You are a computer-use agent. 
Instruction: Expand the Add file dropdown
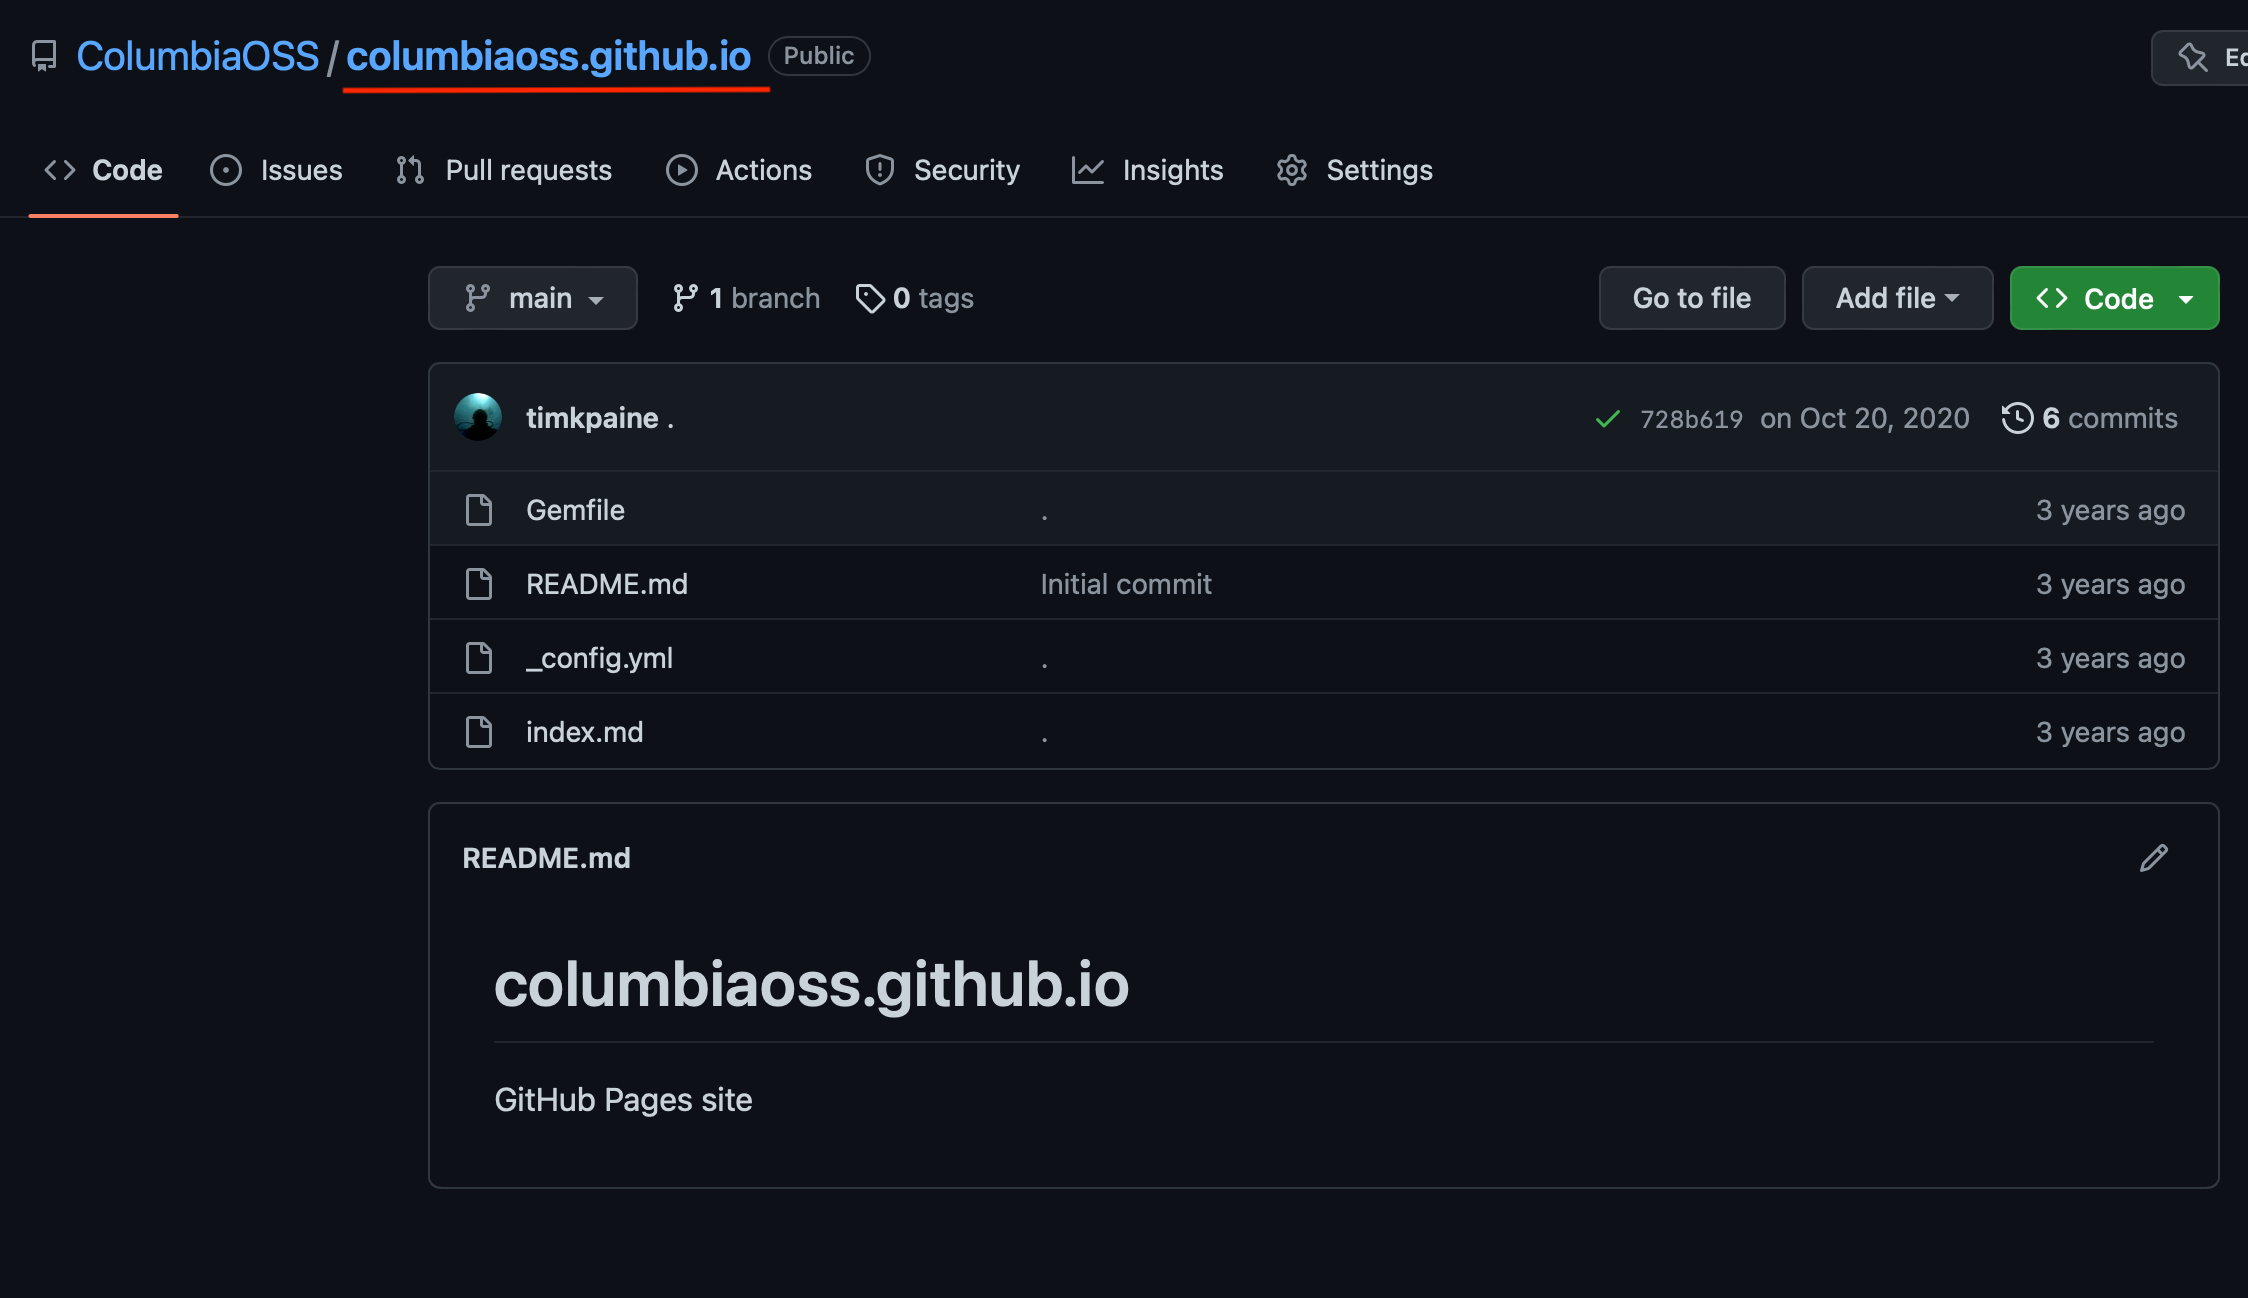click(x=1897, y=298)
